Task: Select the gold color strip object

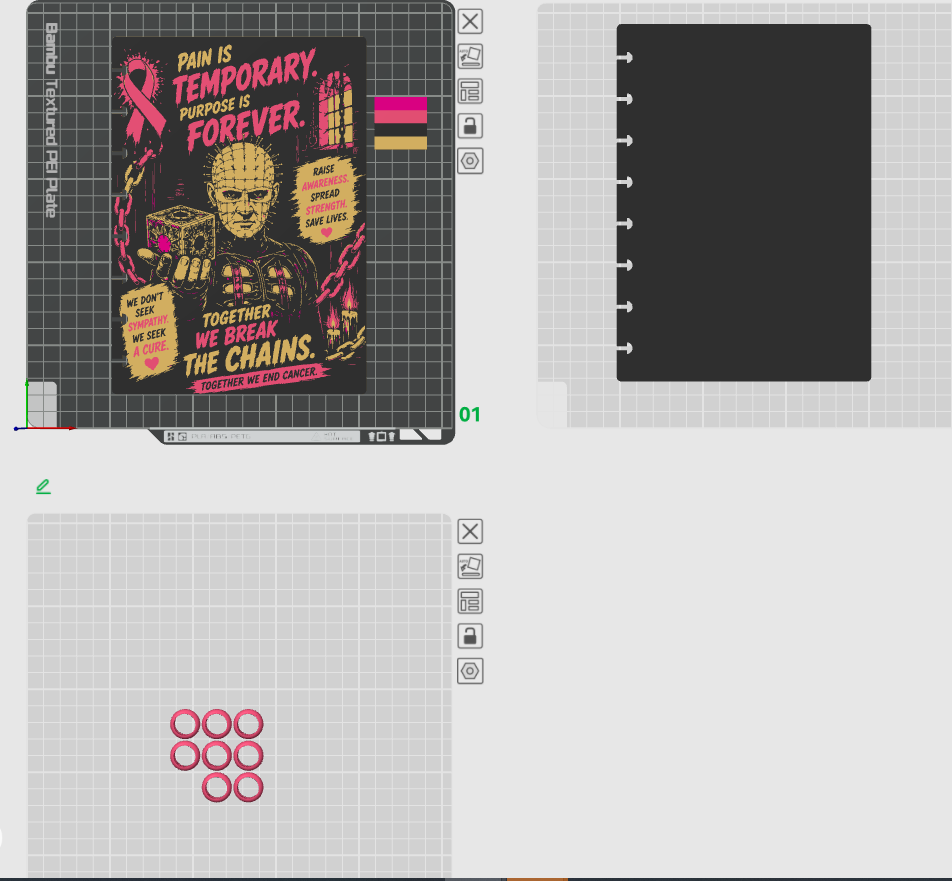Action: click(x=401, y=143)
